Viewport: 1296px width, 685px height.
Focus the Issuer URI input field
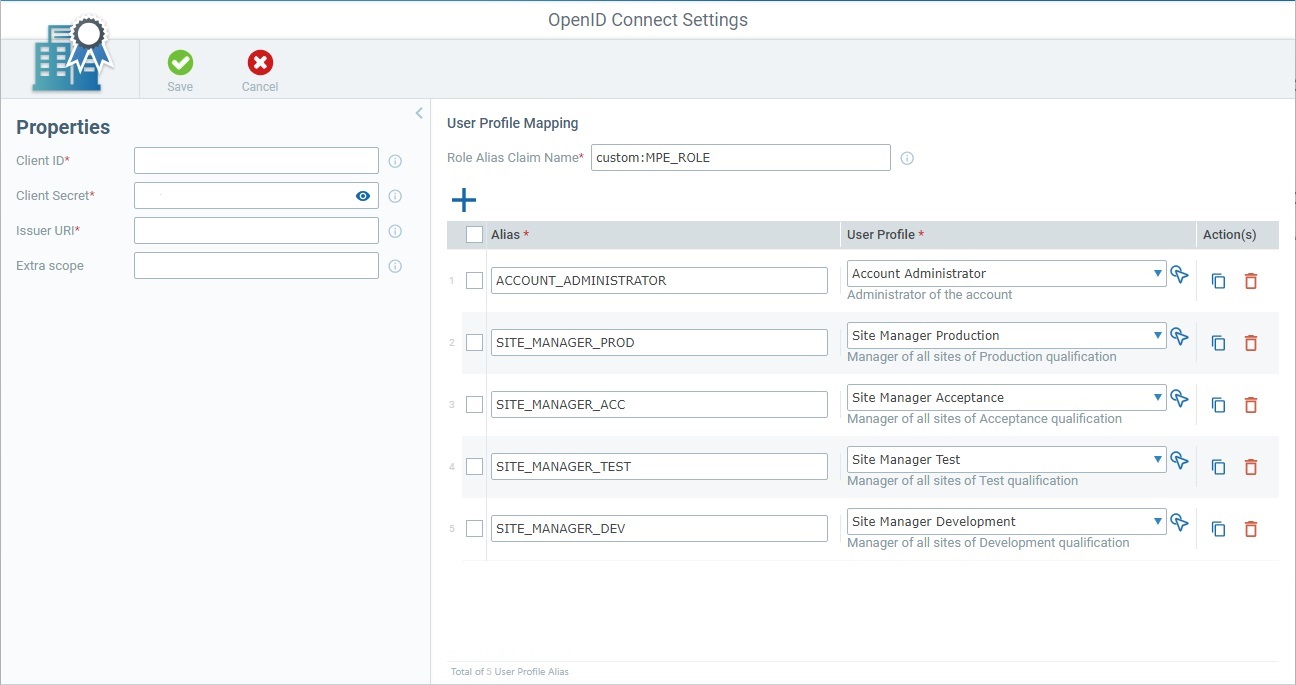(256, 231)
